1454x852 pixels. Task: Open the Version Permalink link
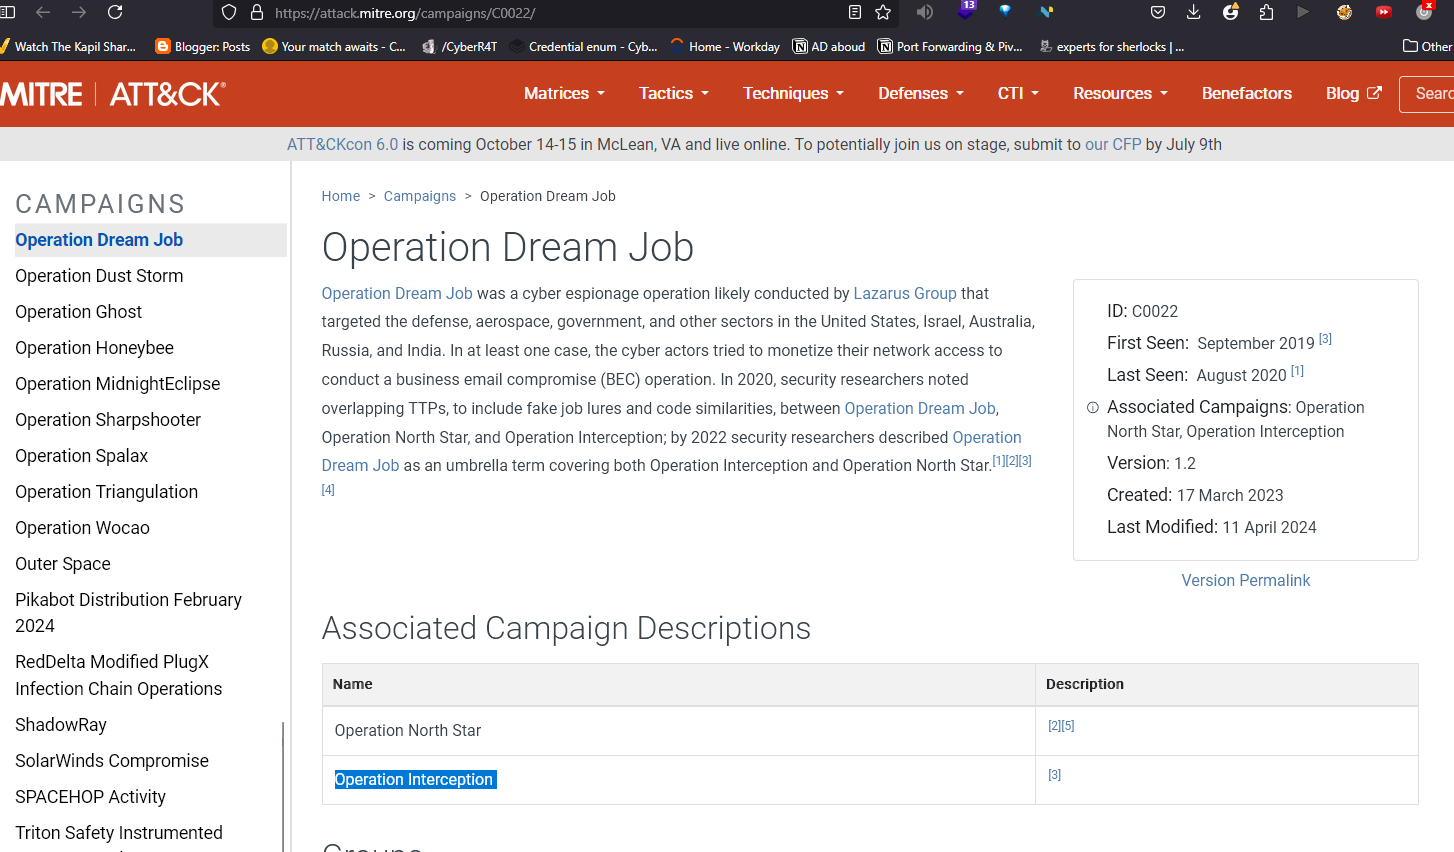pyautogui.click(x=1246, y=580)
